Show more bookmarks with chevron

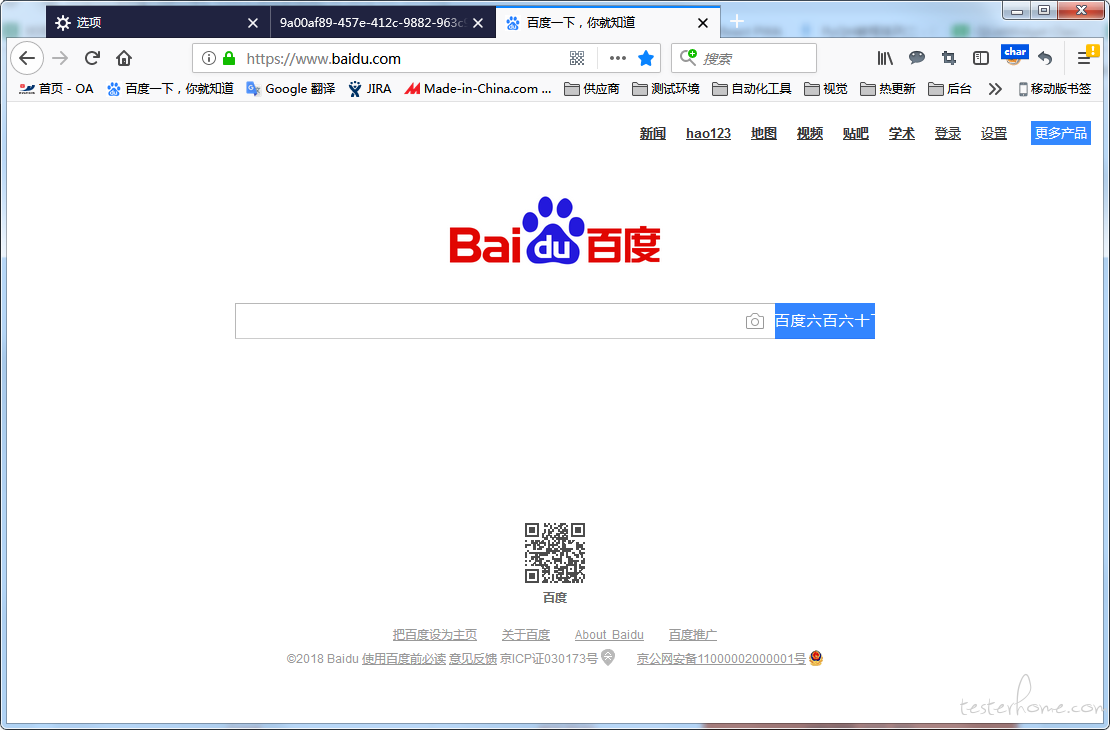[x=995, y=89]
